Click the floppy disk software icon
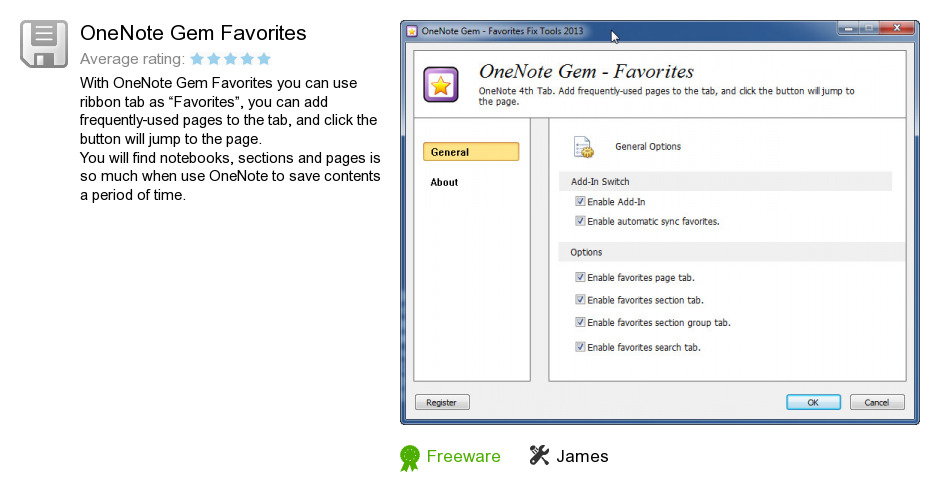This screenshot has height=502, width=940. [44, 44]
